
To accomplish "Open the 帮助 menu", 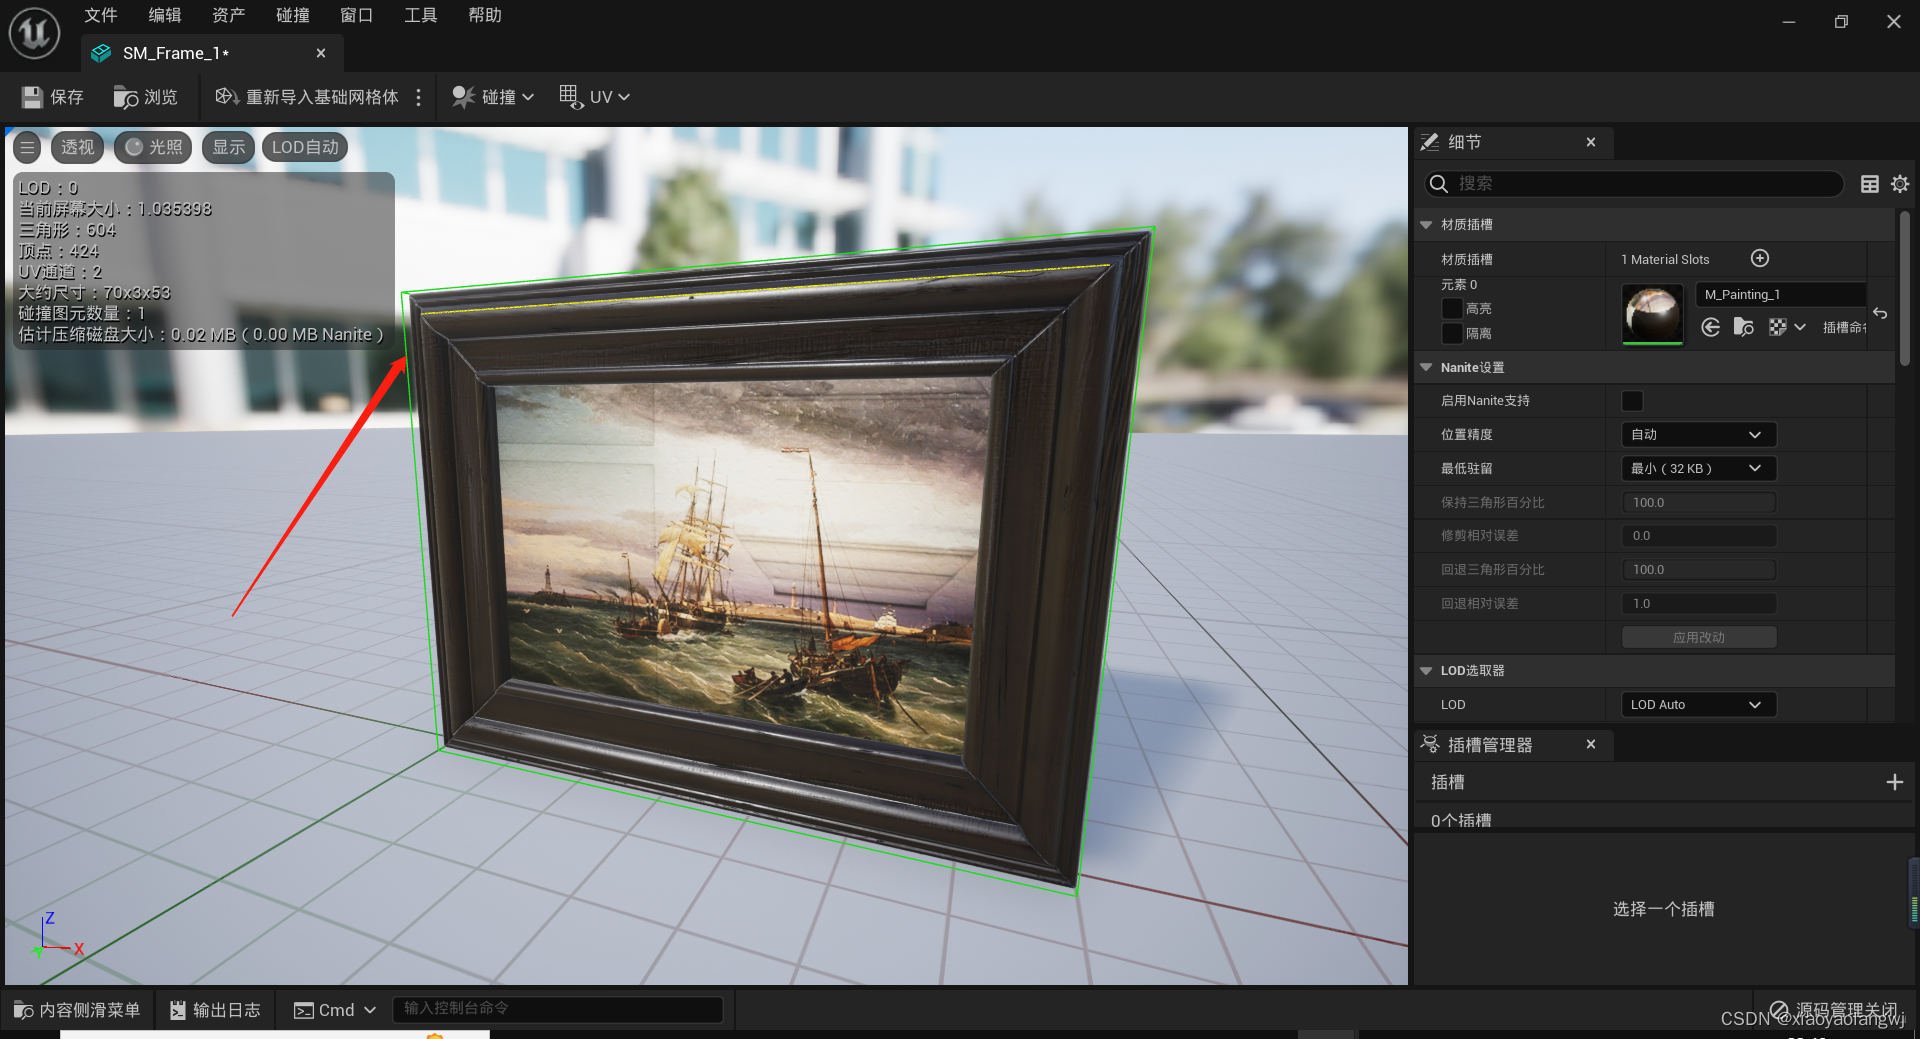I will 485,15.
